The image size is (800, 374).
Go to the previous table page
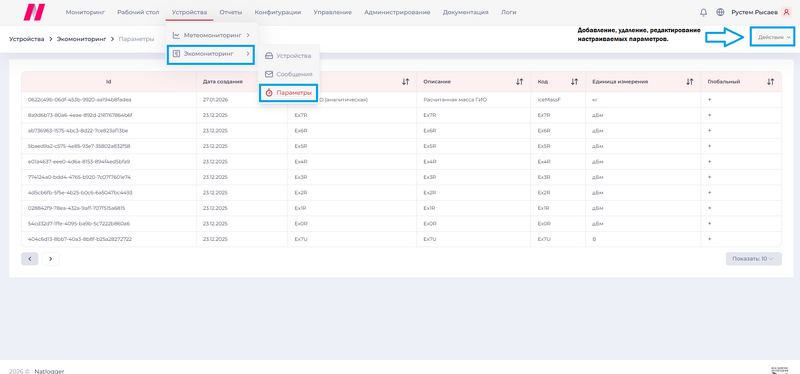tap(30, 259)
